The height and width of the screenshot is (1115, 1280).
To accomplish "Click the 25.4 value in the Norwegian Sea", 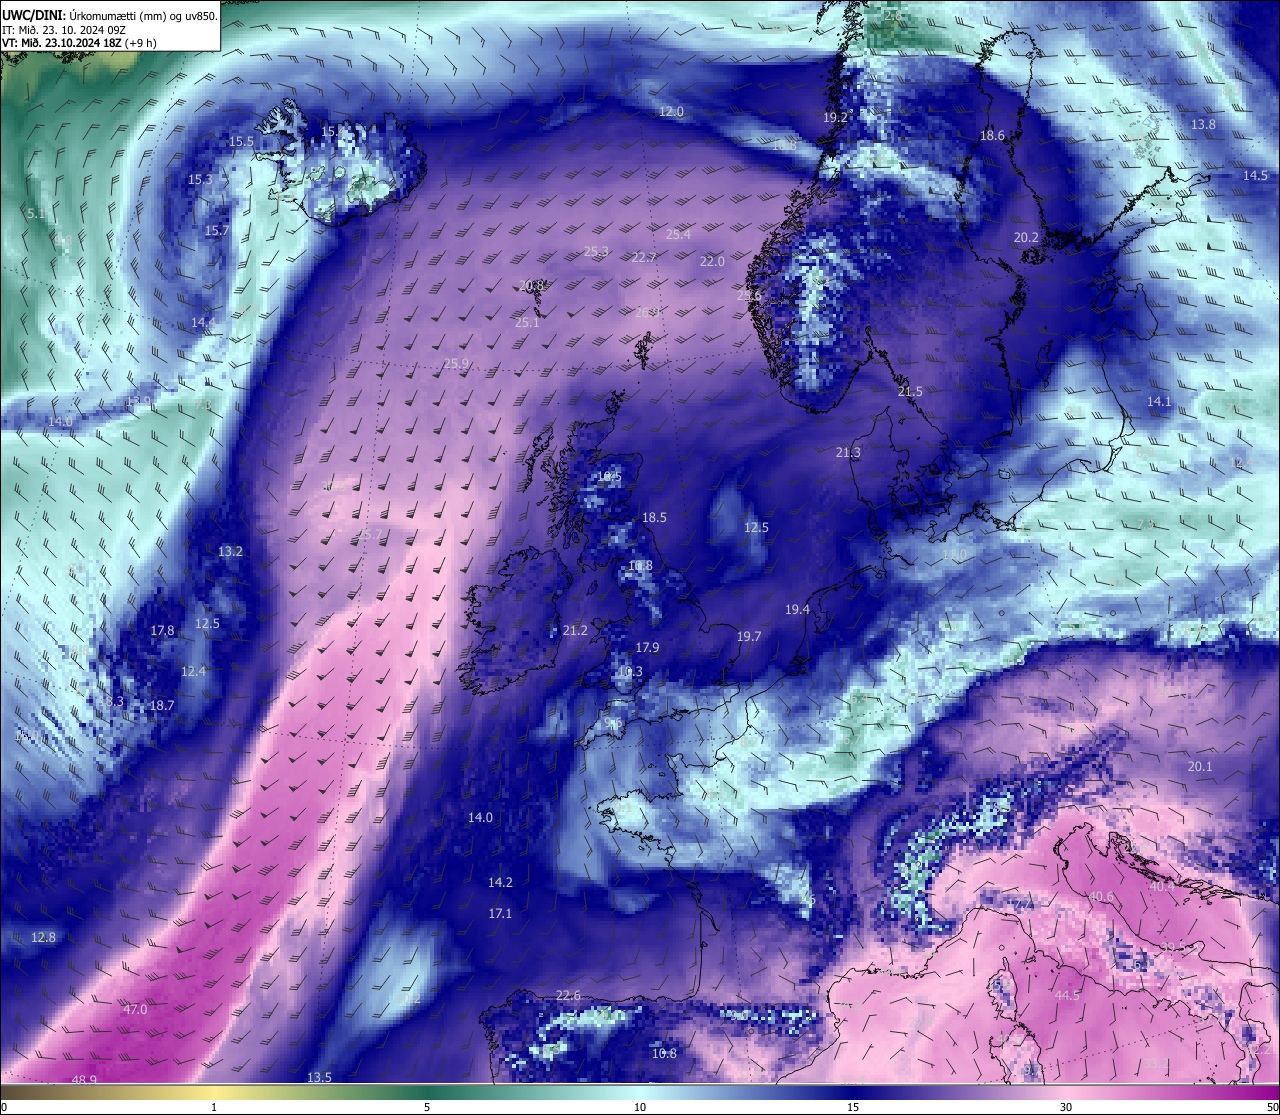I will point(678,235).
